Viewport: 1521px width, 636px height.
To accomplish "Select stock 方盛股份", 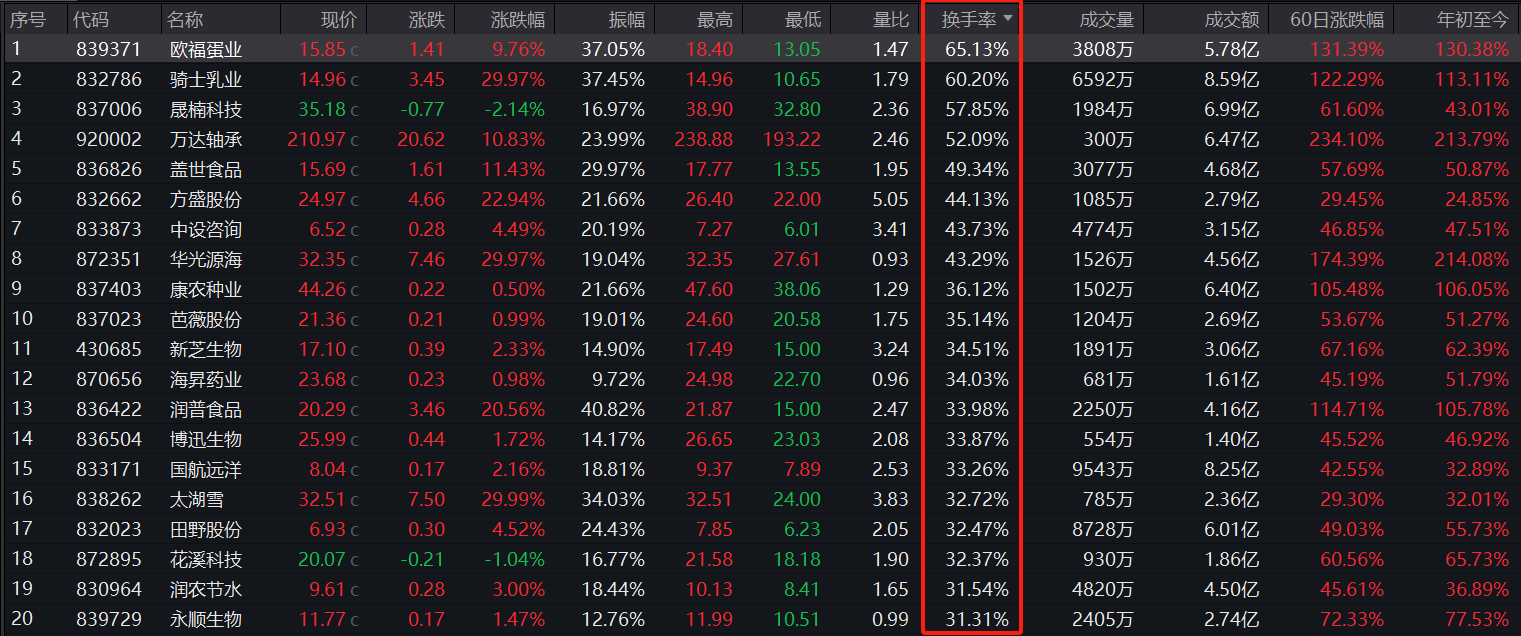I will tap(206, 199).
